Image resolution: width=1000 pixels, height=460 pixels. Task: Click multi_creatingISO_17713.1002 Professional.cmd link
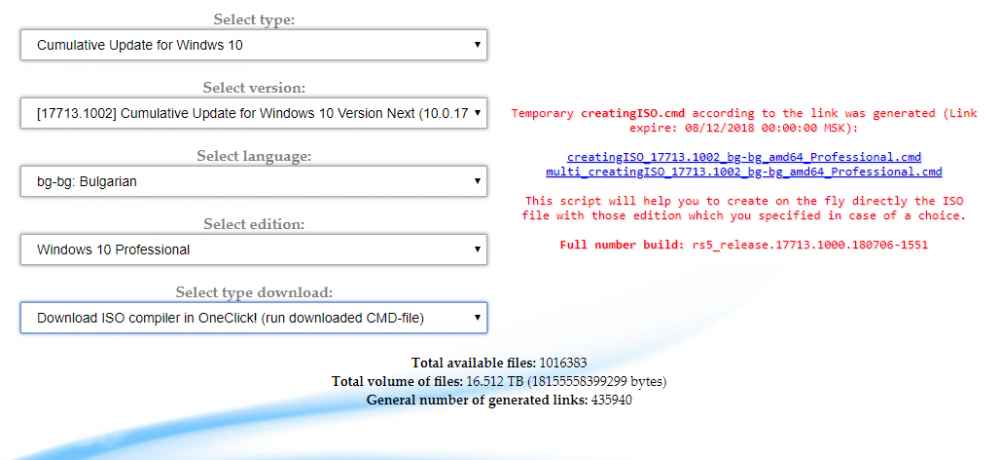(x=744, y=172)
